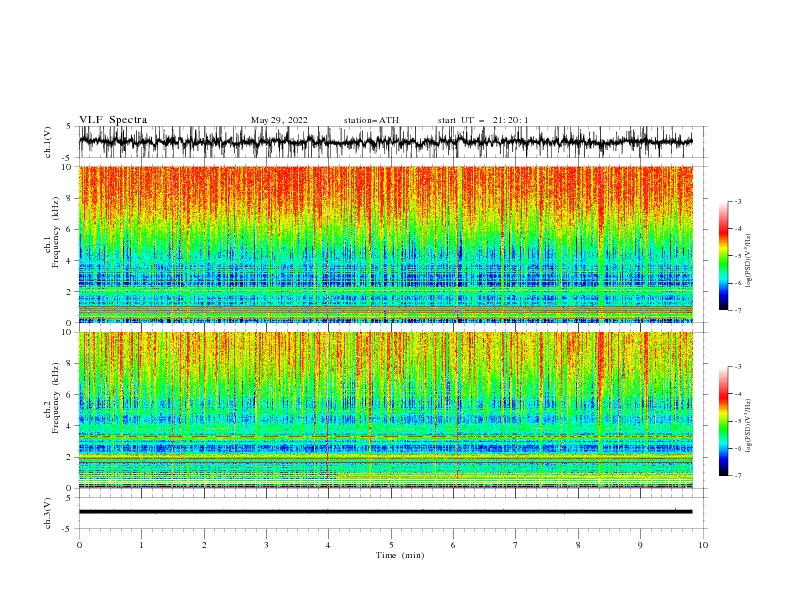Image resolution: width=792 pixels, height=612 pixels.
Task: Click the lower PSD color scale bar
Action: click(x=723, y=421)
